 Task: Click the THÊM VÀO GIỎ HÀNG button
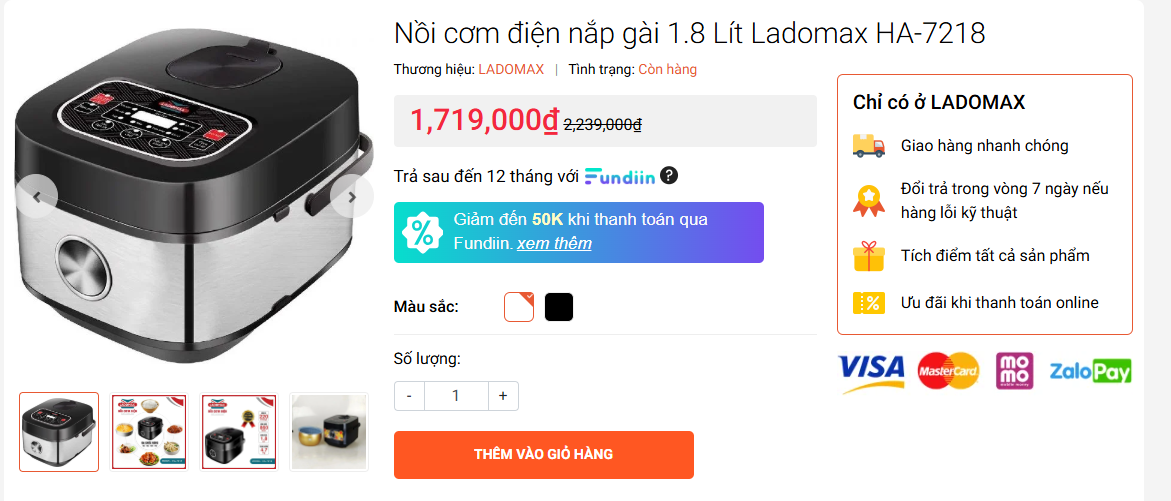pyautogui.click(x=544, y=455)
